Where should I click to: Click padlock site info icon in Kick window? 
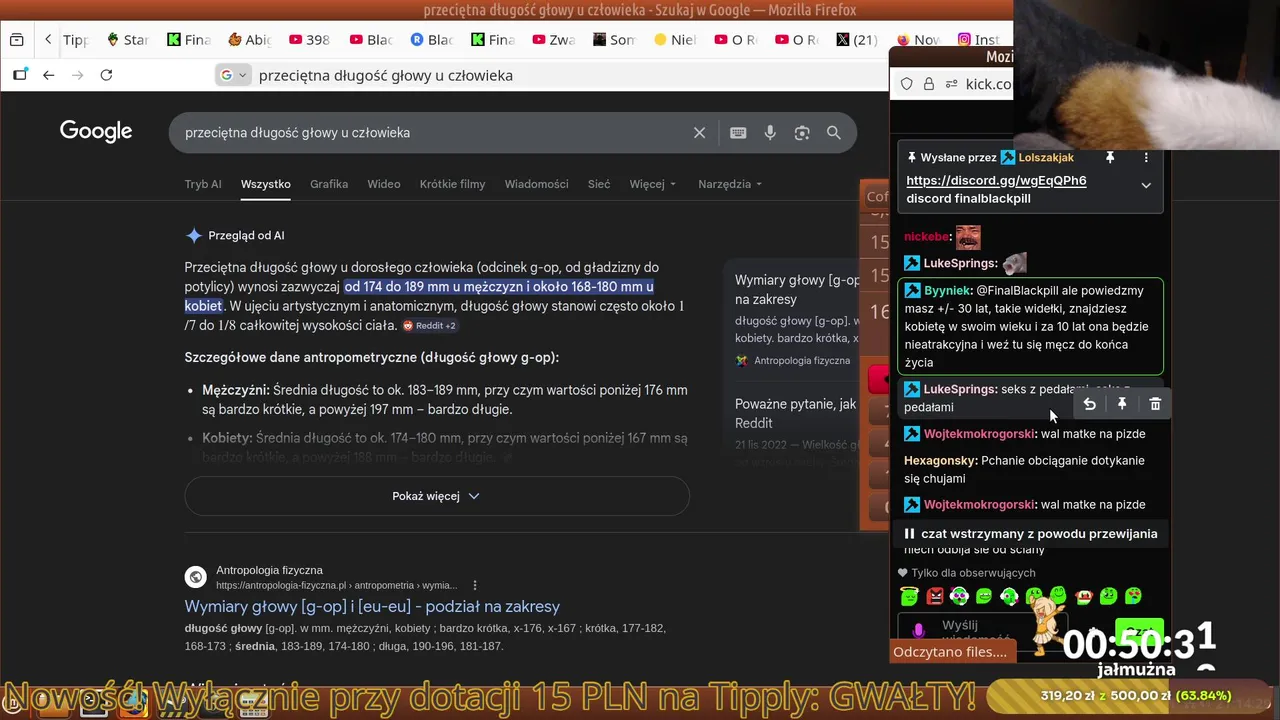tap(928, 84)
